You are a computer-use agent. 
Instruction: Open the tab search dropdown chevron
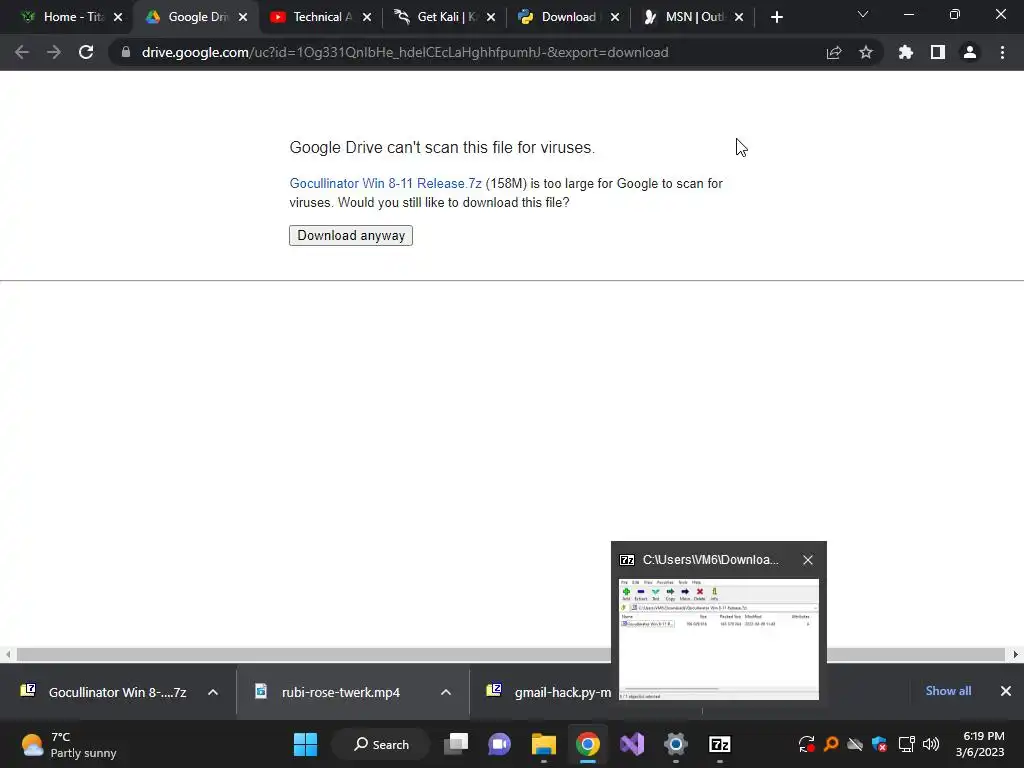point(863,14)
